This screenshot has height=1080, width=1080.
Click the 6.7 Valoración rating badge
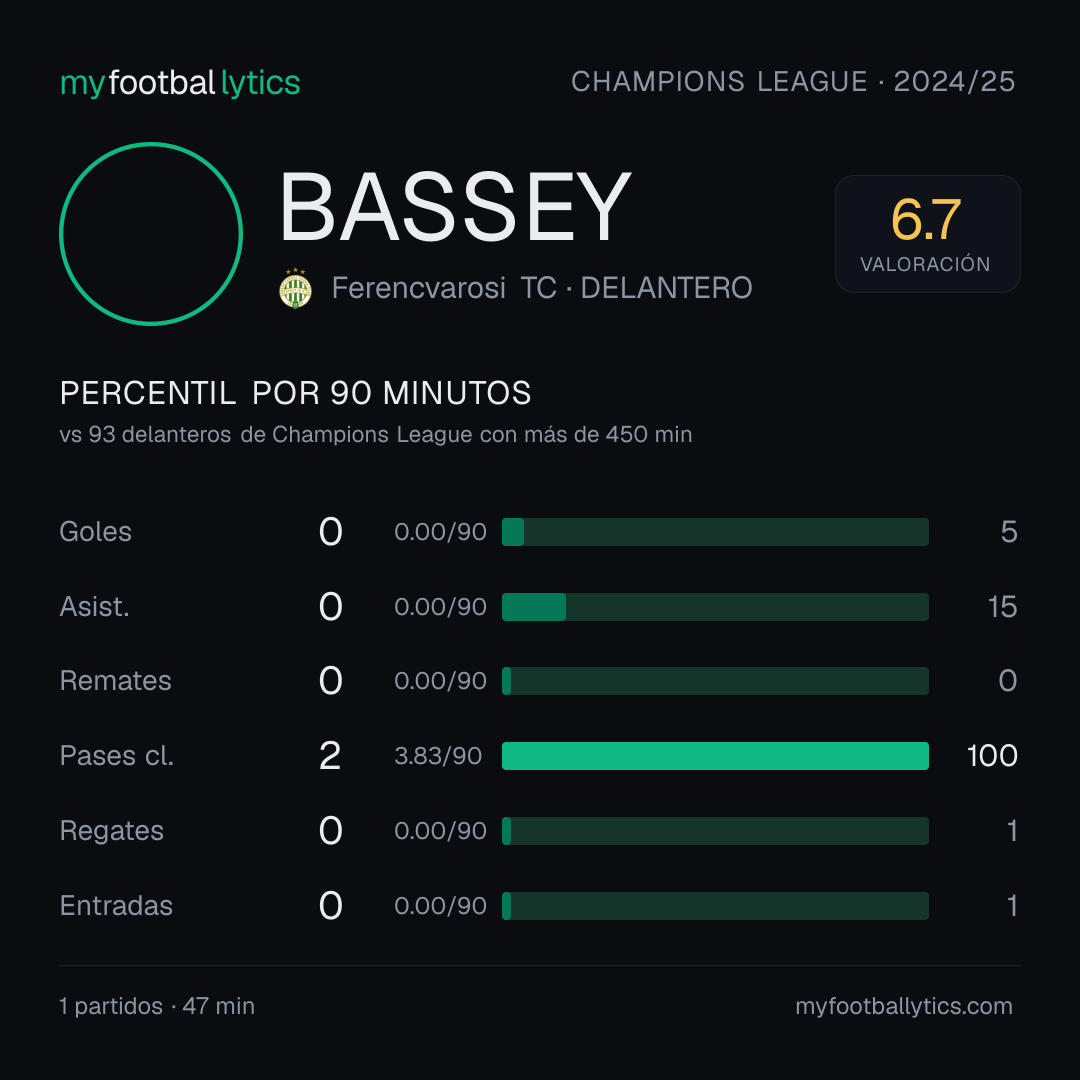(x=928, y=234)
